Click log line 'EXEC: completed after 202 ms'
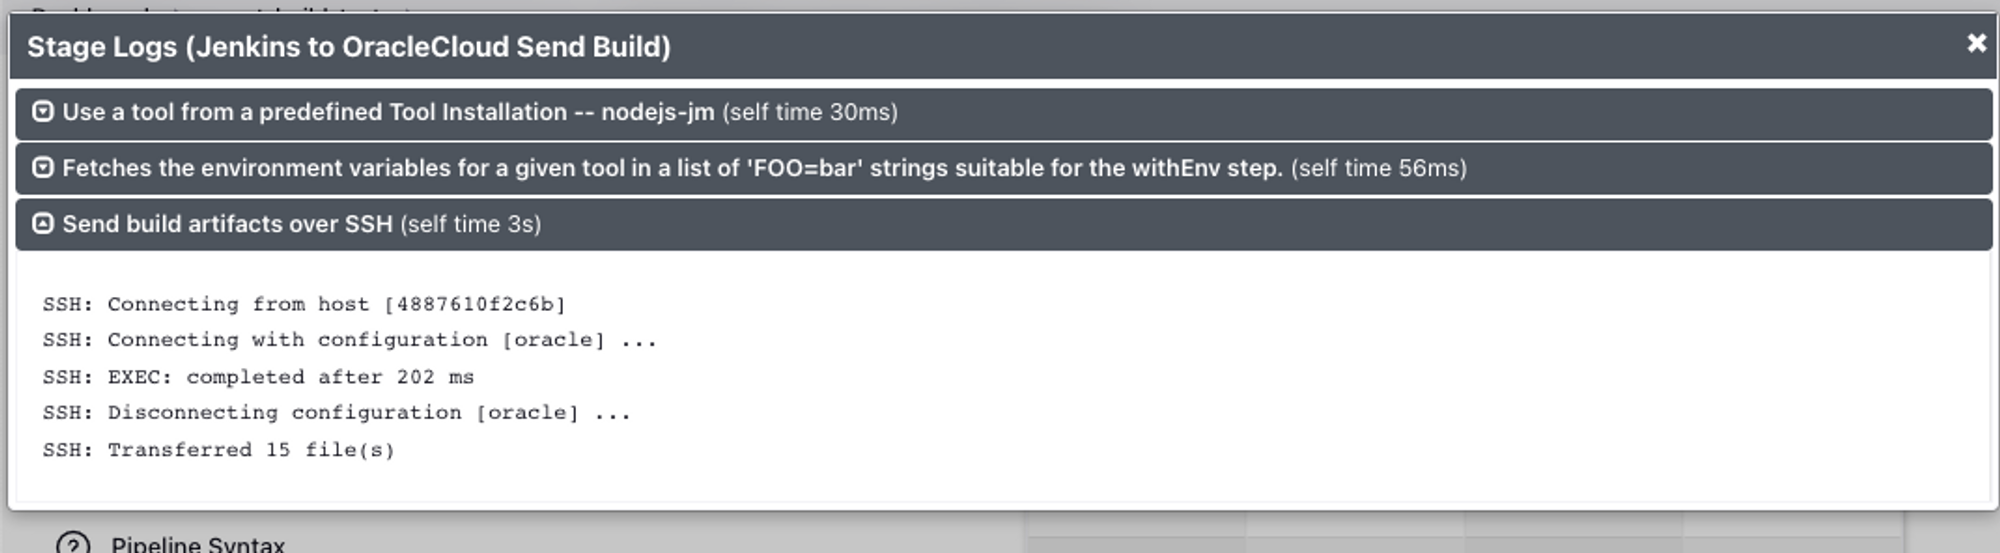Viewport: 2000px width, 553px height. [258, 377]
